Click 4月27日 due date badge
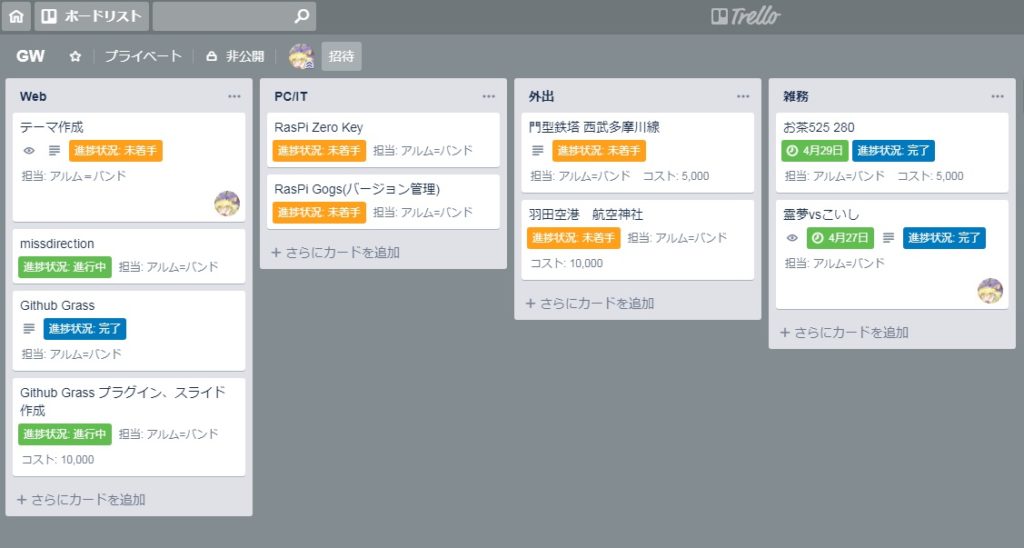The height and width of the screenshot is (548, 1024). 840,238
